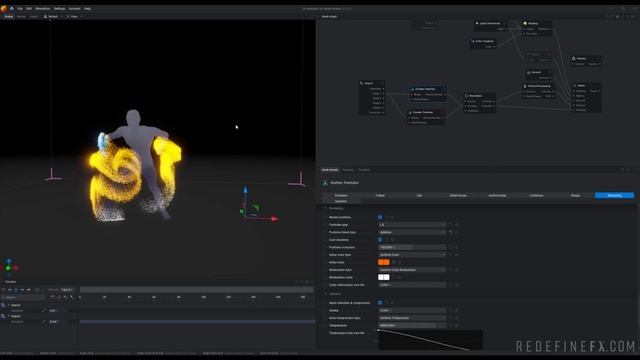
Task: Open the Emission parameter tab
Action: click(341, 196)
